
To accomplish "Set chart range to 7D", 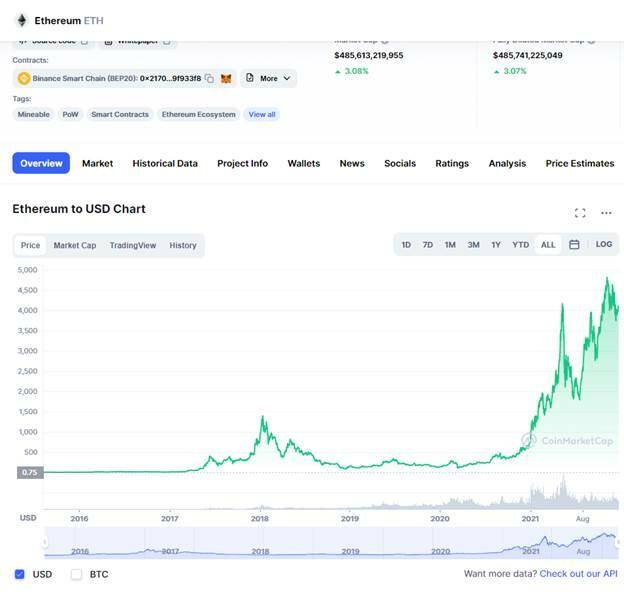I will (427, 244).
